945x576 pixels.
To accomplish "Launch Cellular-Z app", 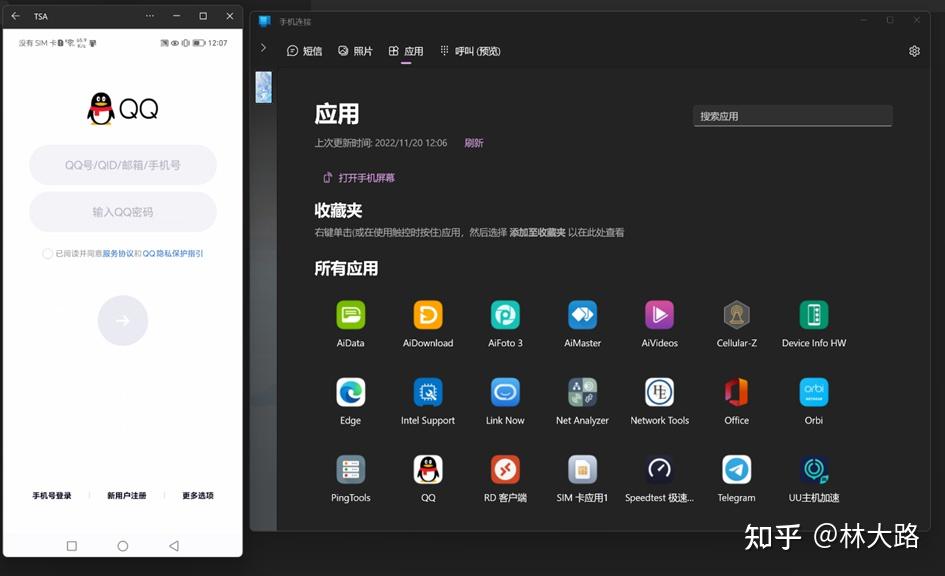I will [x=736, y=315].
